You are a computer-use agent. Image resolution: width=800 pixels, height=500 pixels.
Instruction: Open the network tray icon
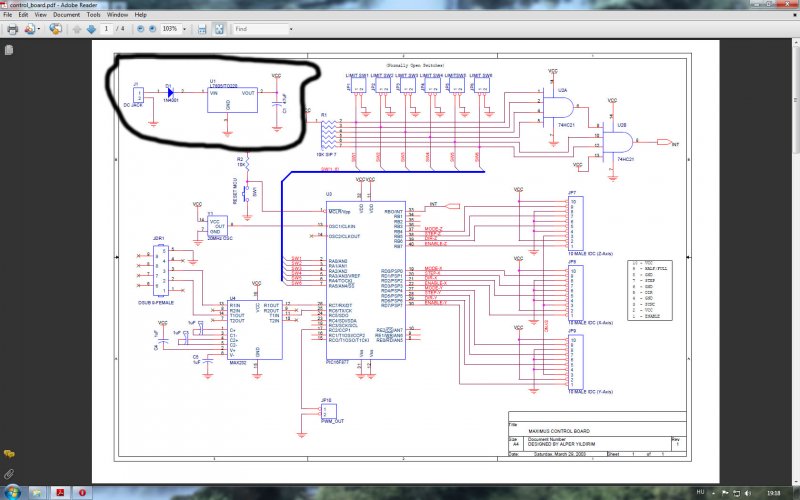coord(736,493)
